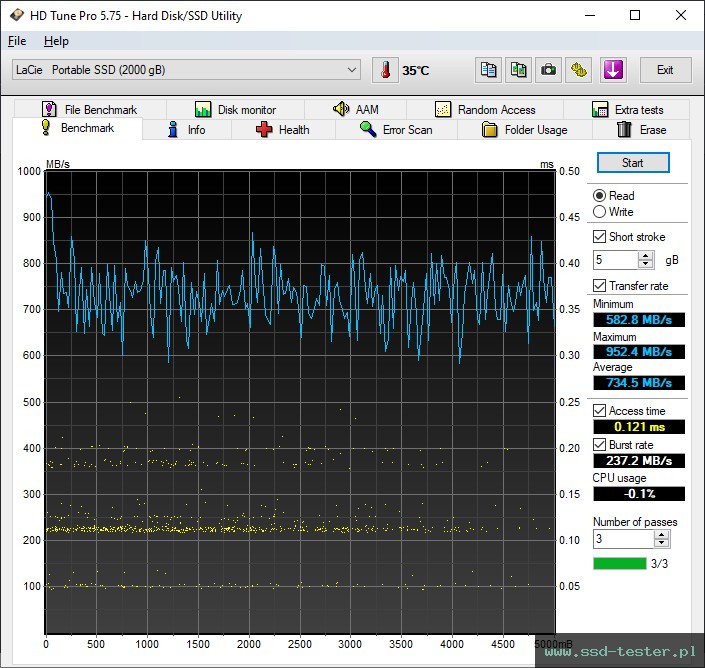This screenshot has height=668, width=705.
Task: Increase the short stroke gB value
Action: click(646, 255)
